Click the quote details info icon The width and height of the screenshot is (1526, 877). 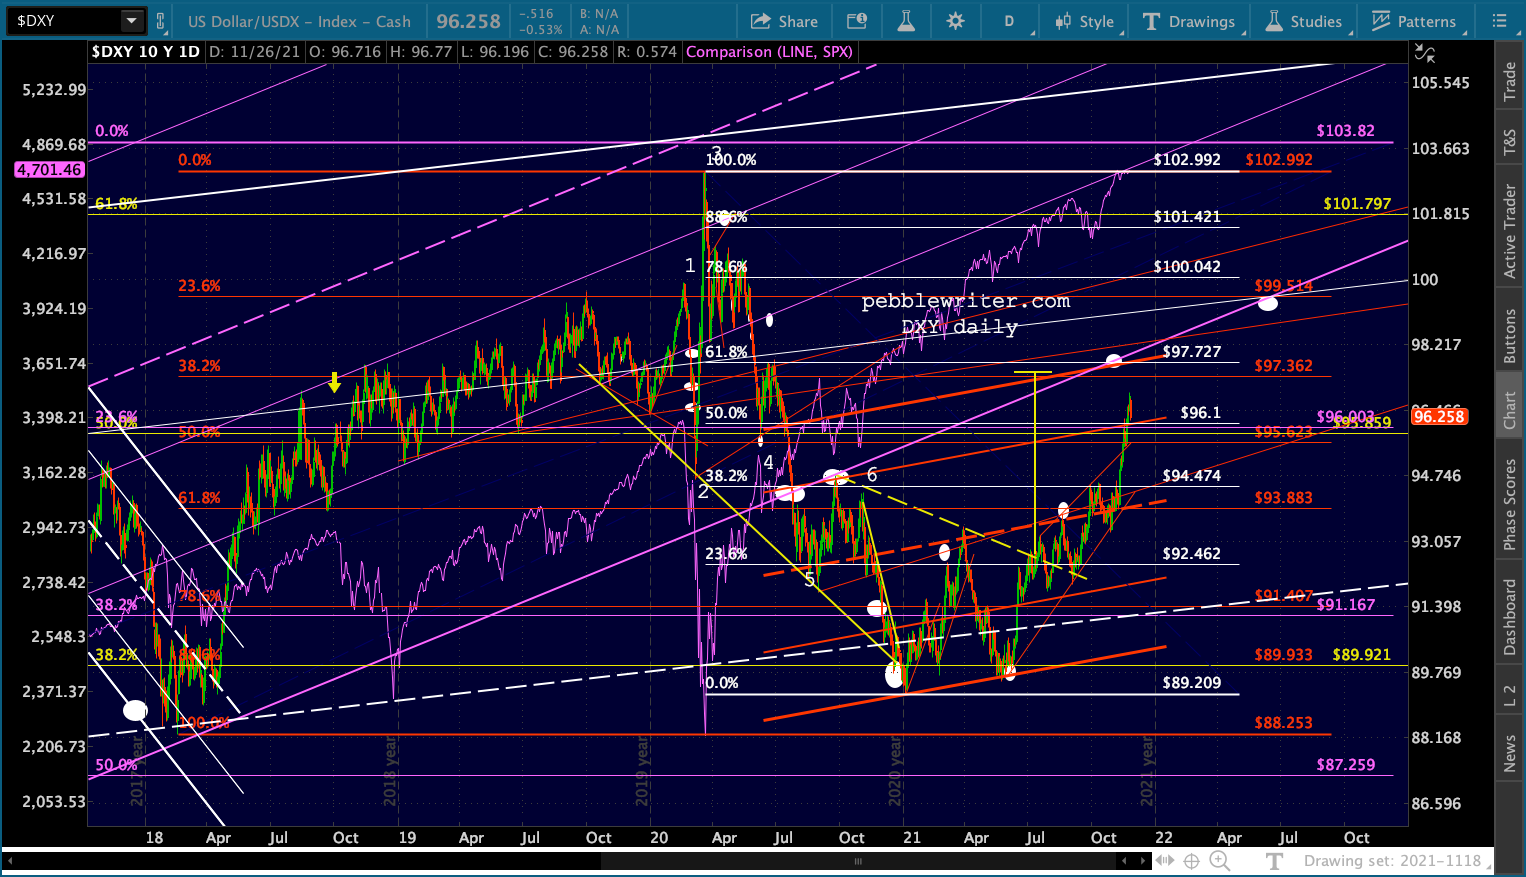(857, 21)
